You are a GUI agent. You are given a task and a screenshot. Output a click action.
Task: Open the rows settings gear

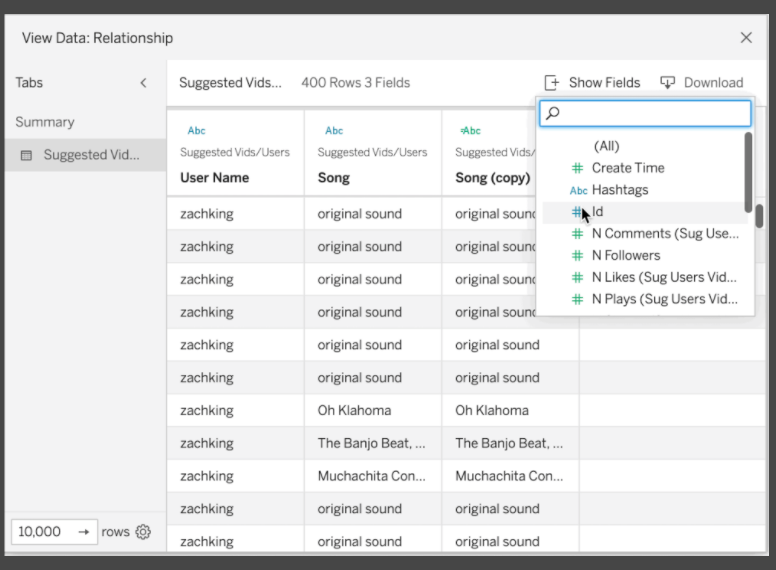143,532
